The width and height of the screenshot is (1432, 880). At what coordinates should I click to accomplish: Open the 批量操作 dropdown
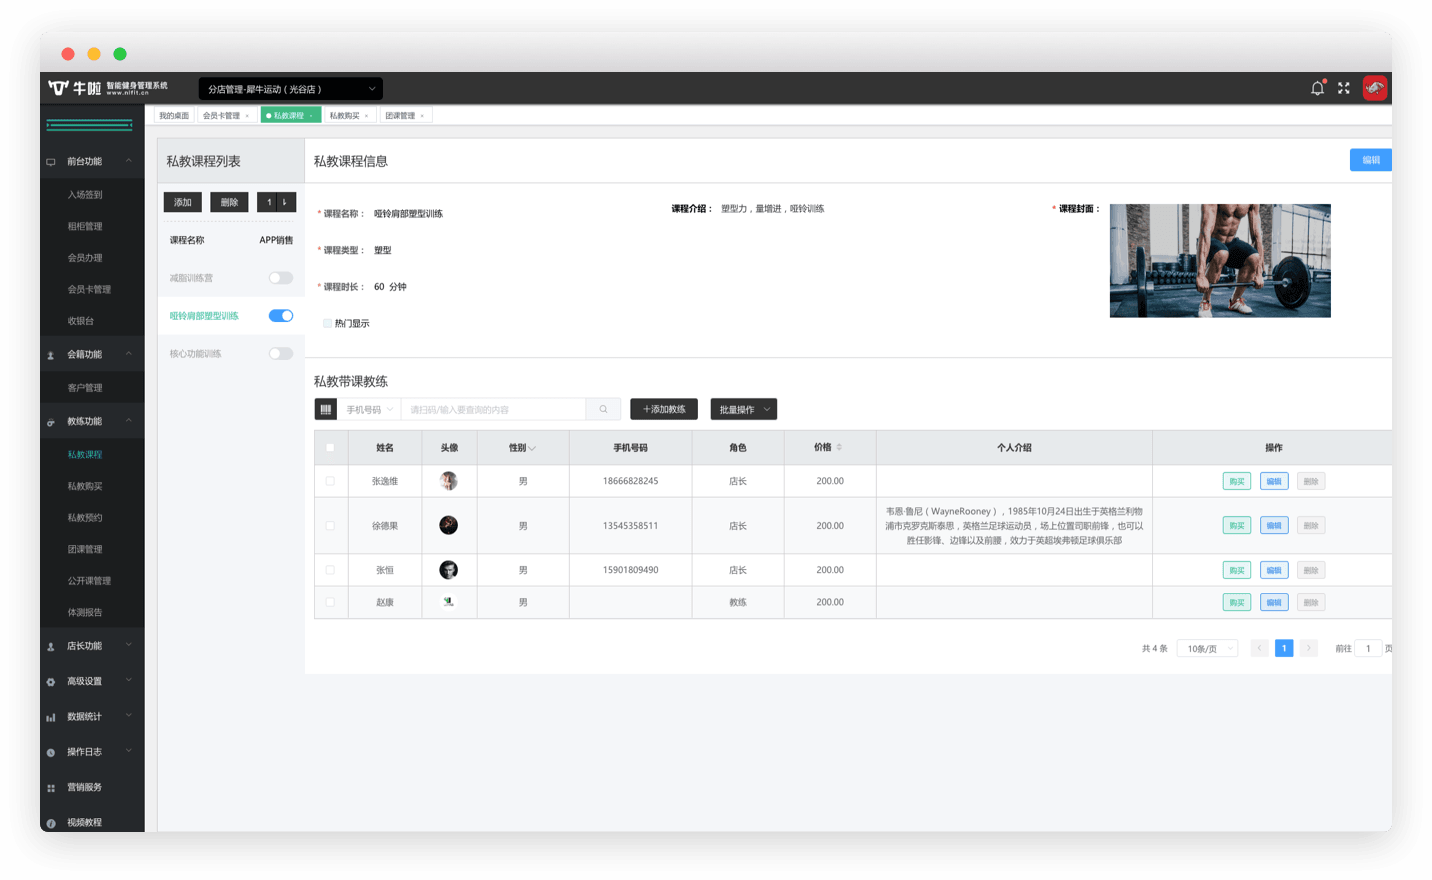[x=744, y=409]
